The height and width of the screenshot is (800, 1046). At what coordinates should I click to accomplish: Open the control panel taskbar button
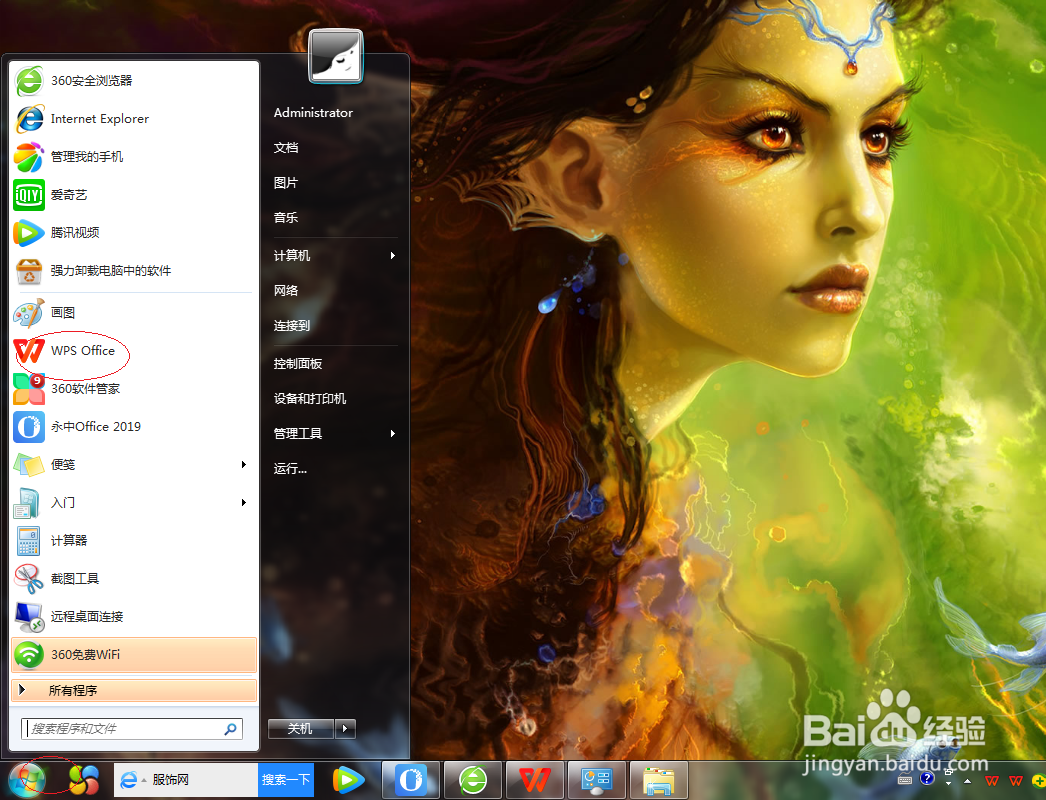pos(596,779)
